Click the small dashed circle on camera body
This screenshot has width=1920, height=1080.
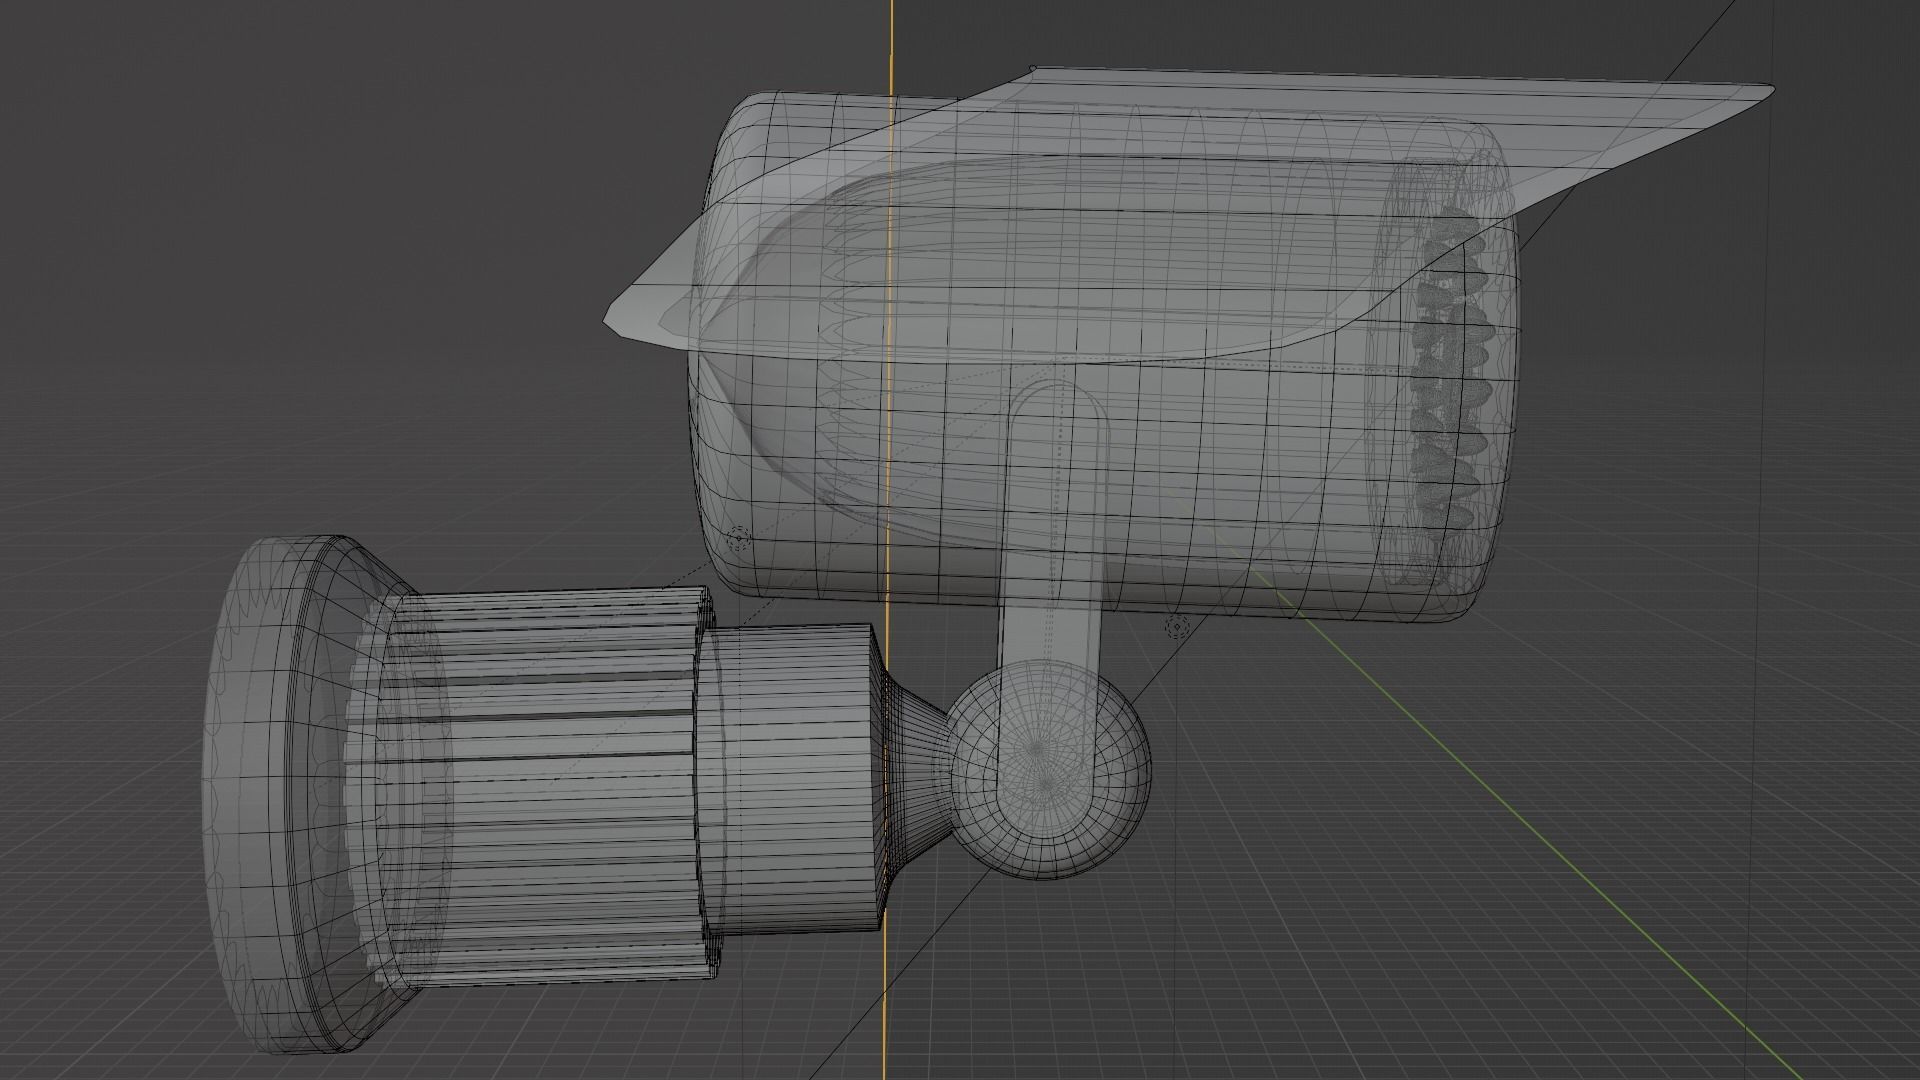[737, 540]
